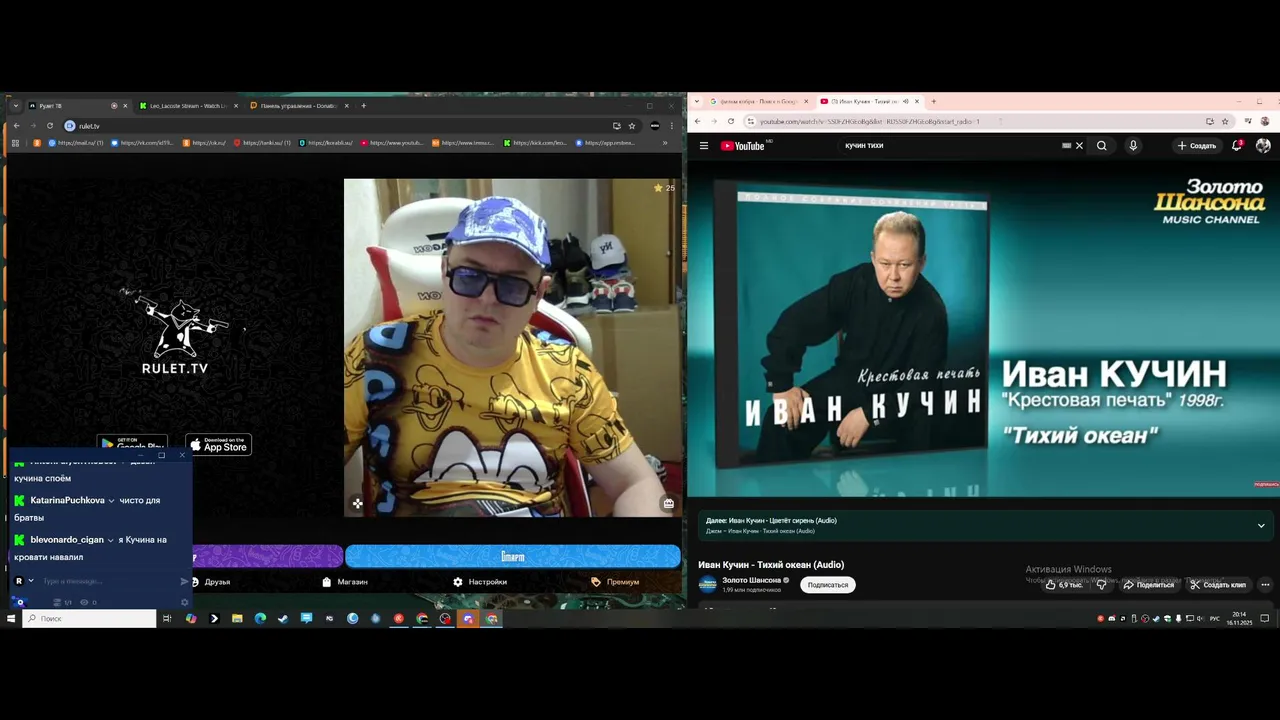This screenshot has height=720, width=1280.
Task: Clear the YouTube search query with X
Action: [x=1079, y=146]
